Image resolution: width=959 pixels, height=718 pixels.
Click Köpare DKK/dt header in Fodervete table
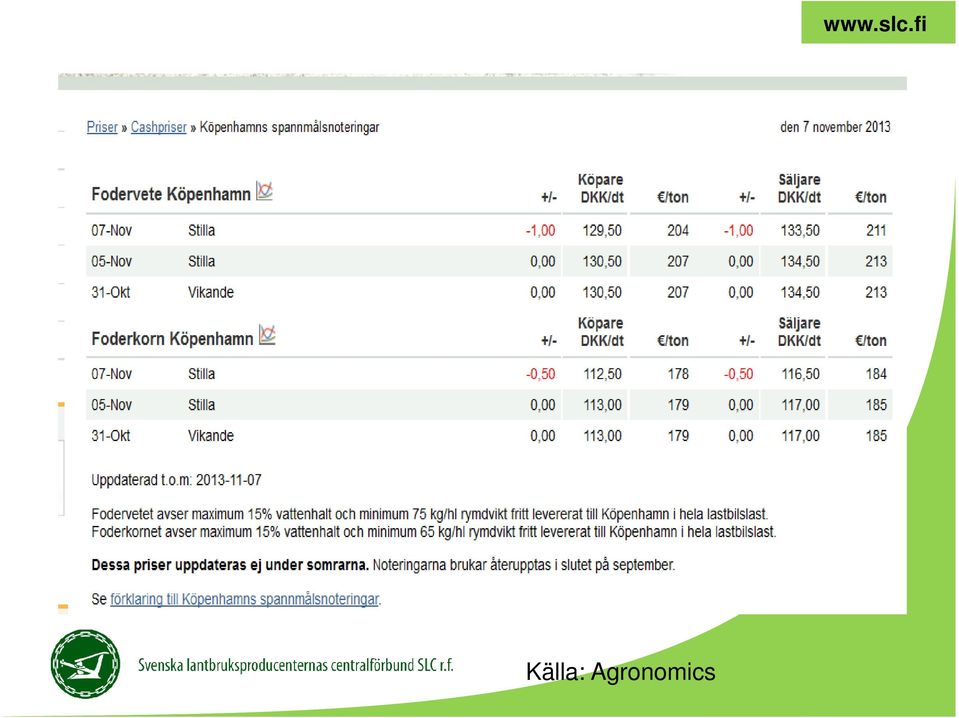[602, 188]
